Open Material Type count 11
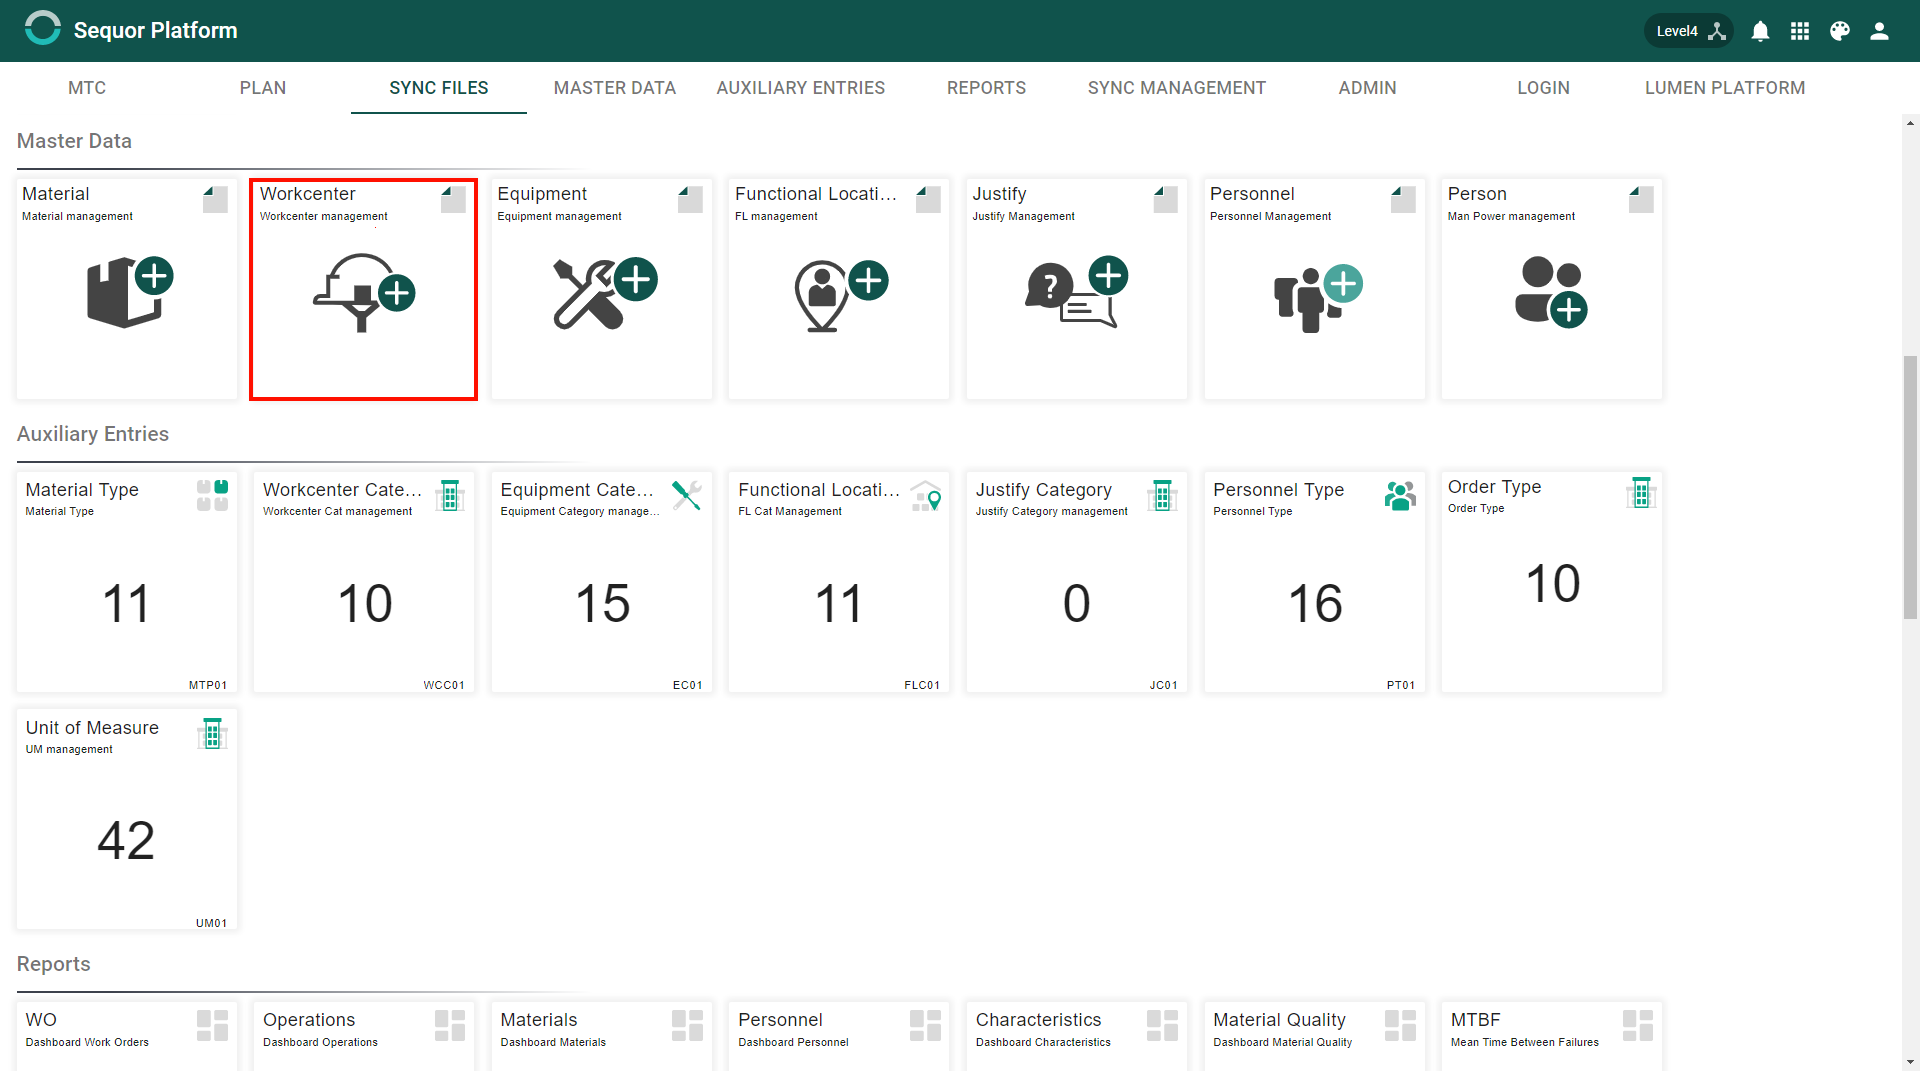Screen dimensions: 1920x1080 tap(127, 604)
